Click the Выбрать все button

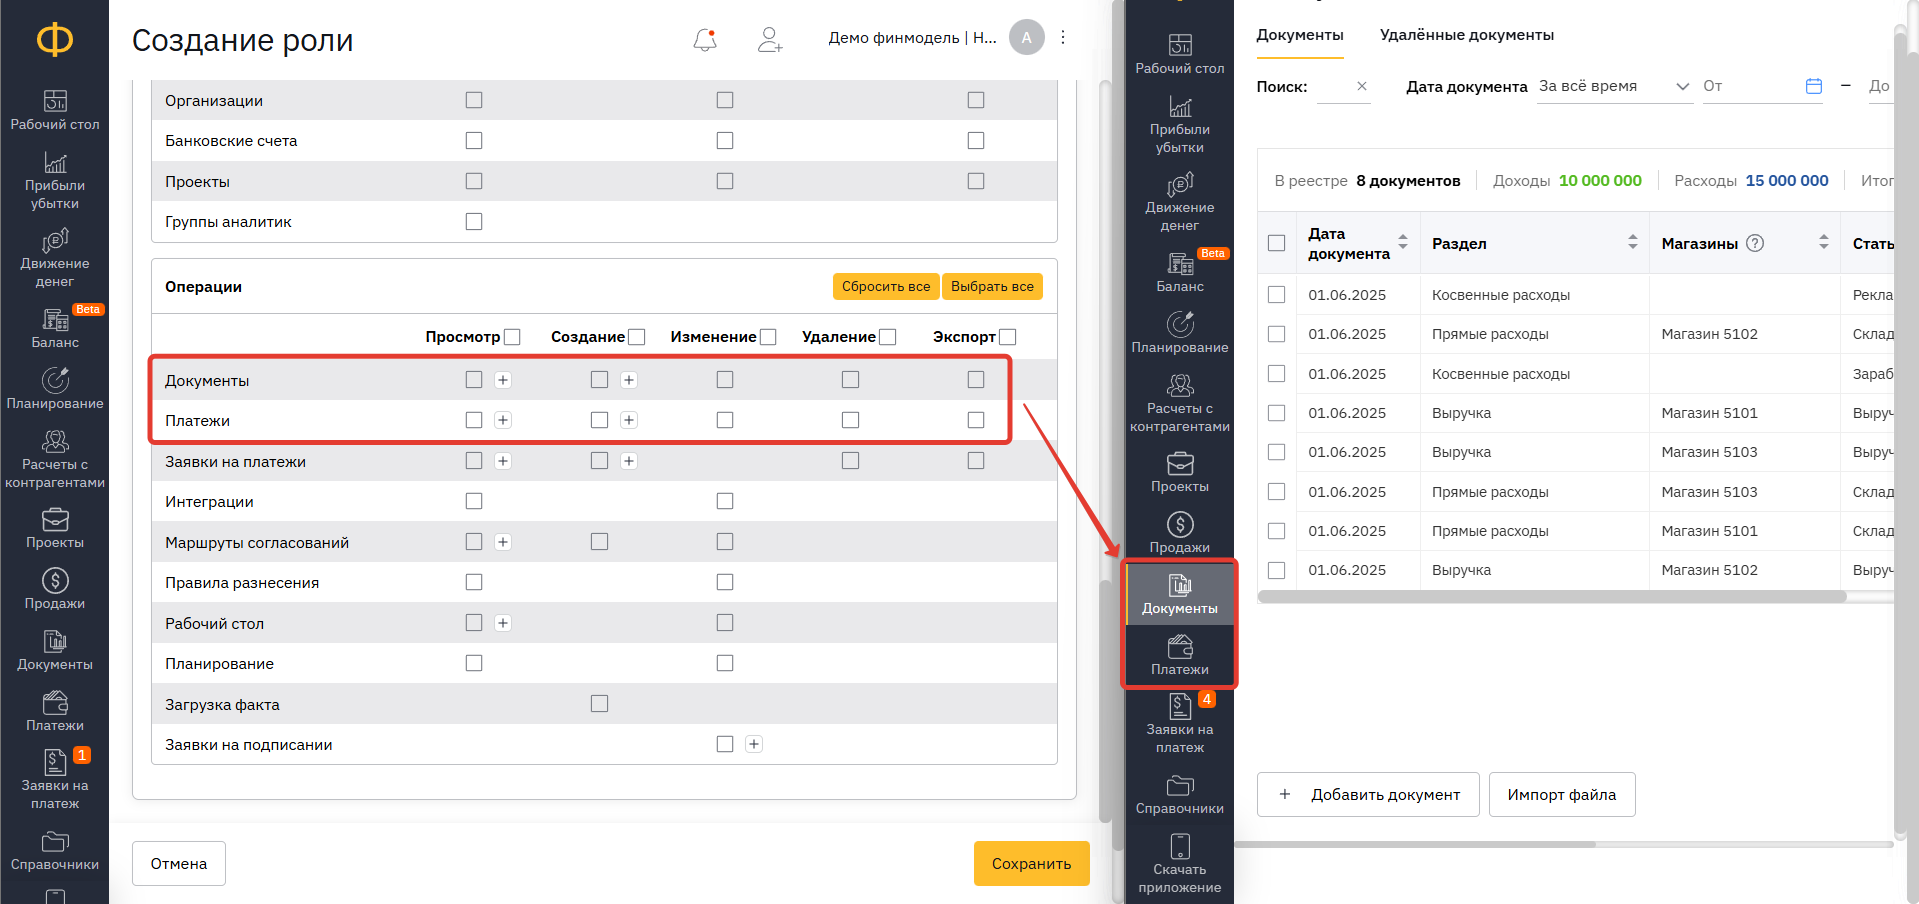coord(992,286)
